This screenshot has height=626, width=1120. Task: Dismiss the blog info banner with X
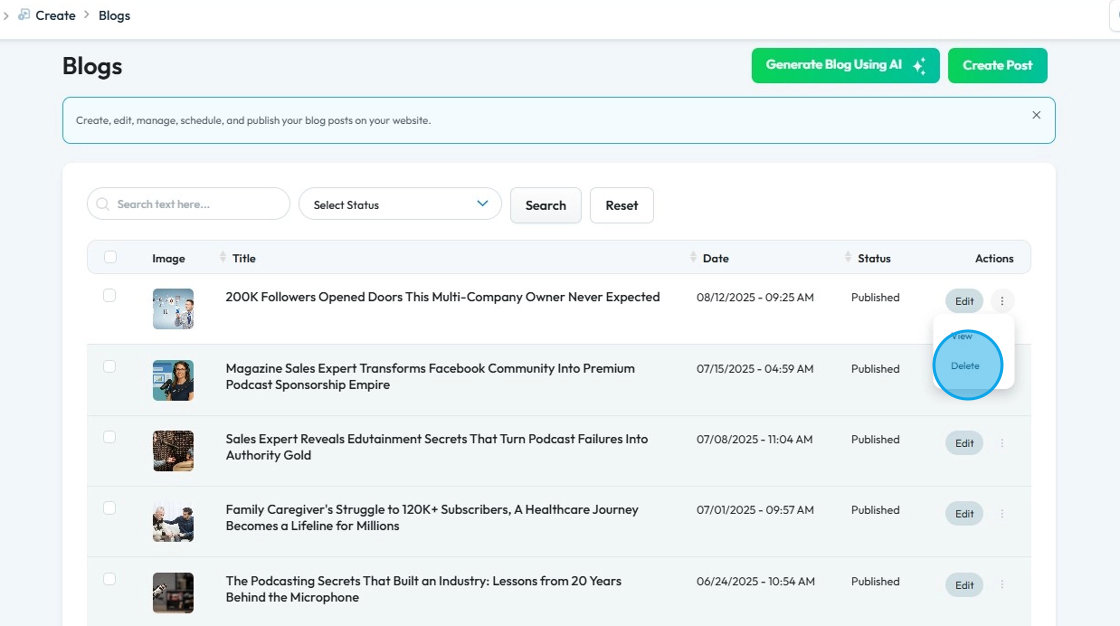point(1036,115)
